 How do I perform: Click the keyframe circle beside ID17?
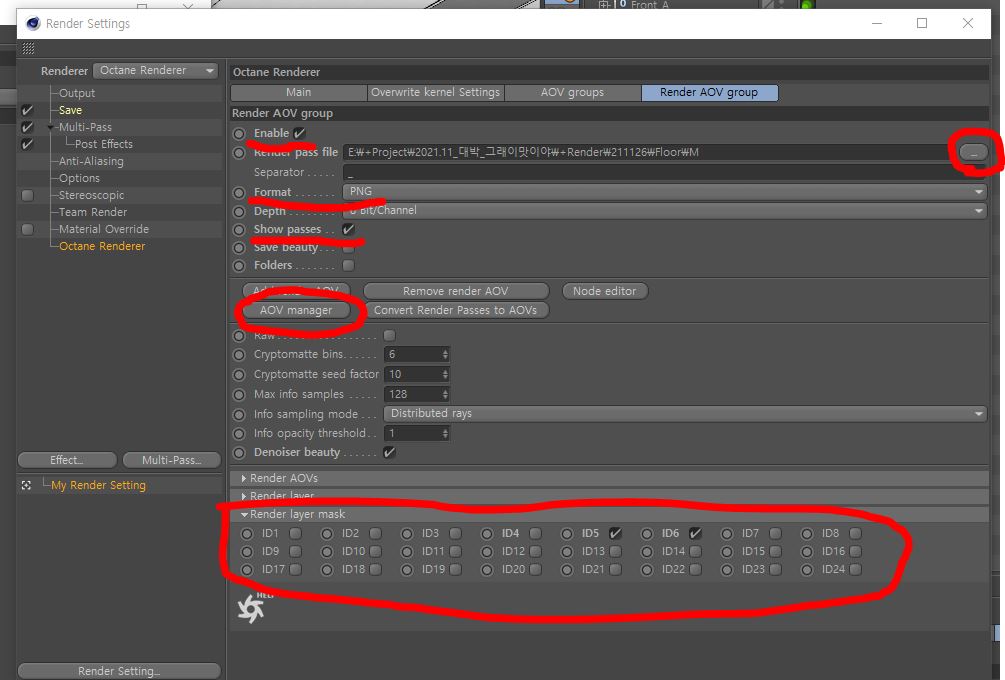[247, 569]
